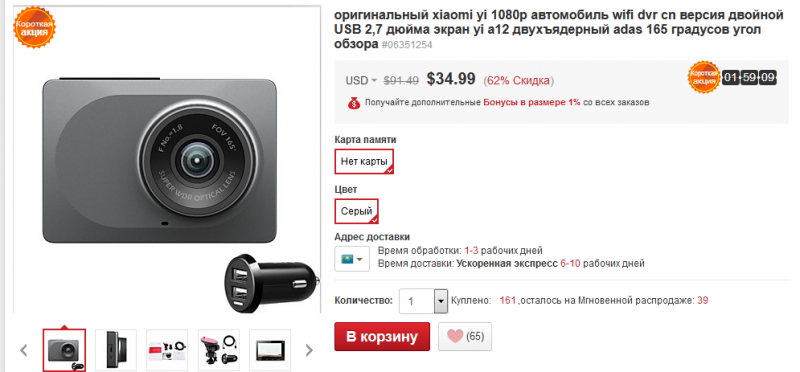Select the 'Серый' color option
Viewport: 800px width, 372px height.
(x=357, y=211)
